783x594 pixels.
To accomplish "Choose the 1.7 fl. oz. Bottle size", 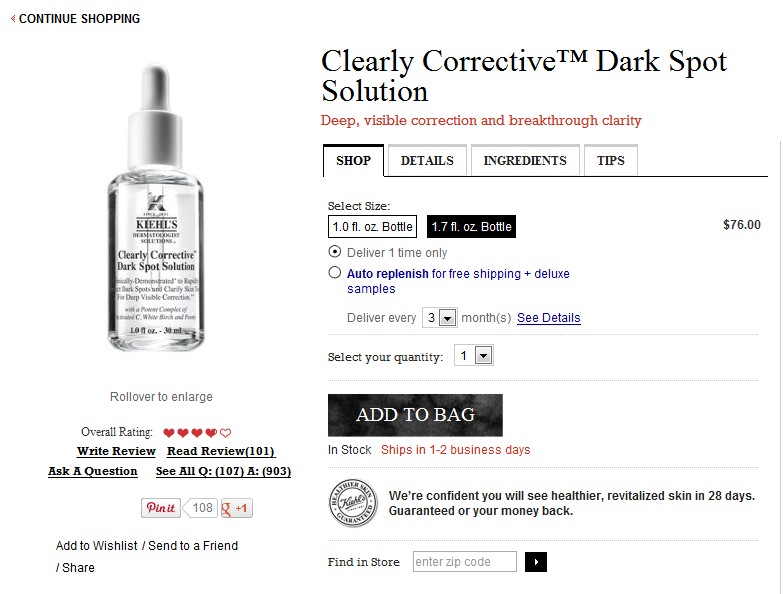I will 471,227.
